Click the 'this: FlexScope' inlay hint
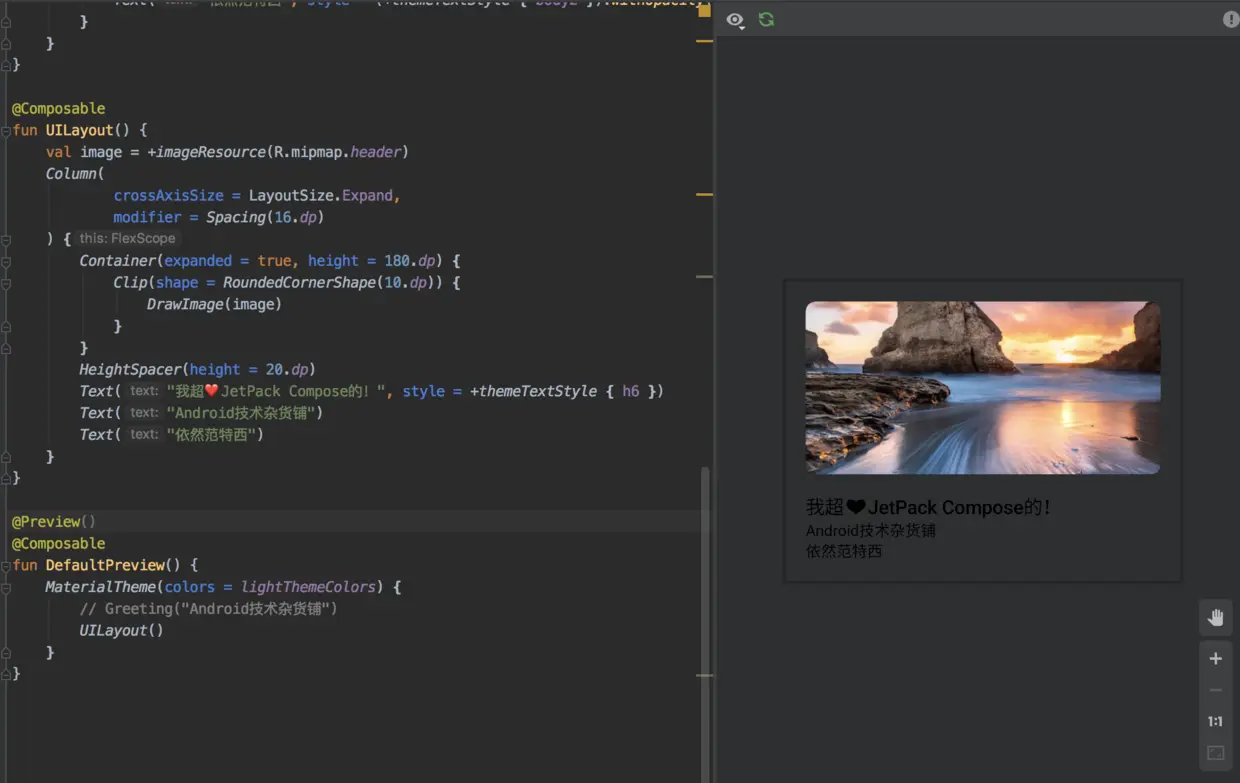This screenshot has height=783, width=1240. pos(127,238)
